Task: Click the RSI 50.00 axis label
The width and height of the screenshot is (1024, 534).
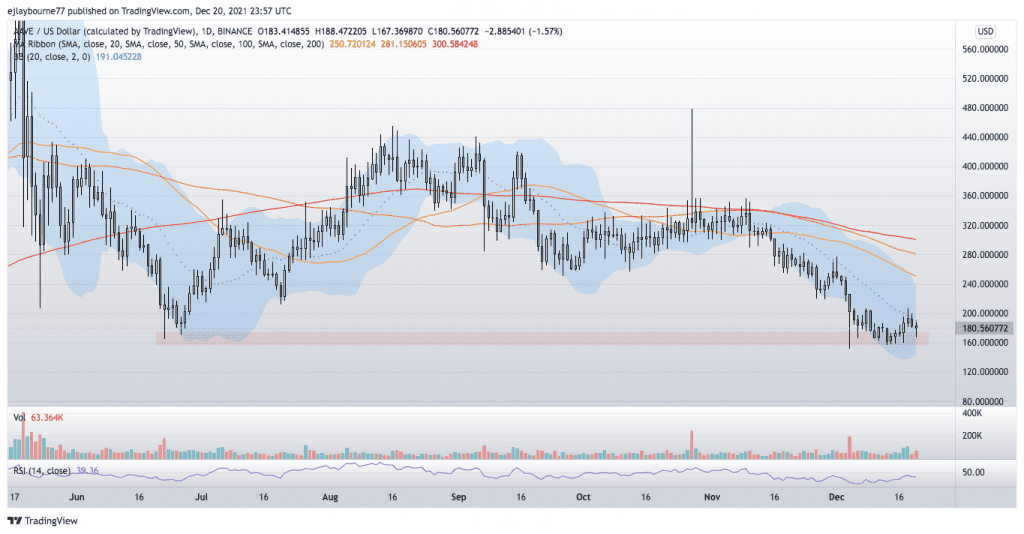Action: pyautogui.click(x=973, y=472)
